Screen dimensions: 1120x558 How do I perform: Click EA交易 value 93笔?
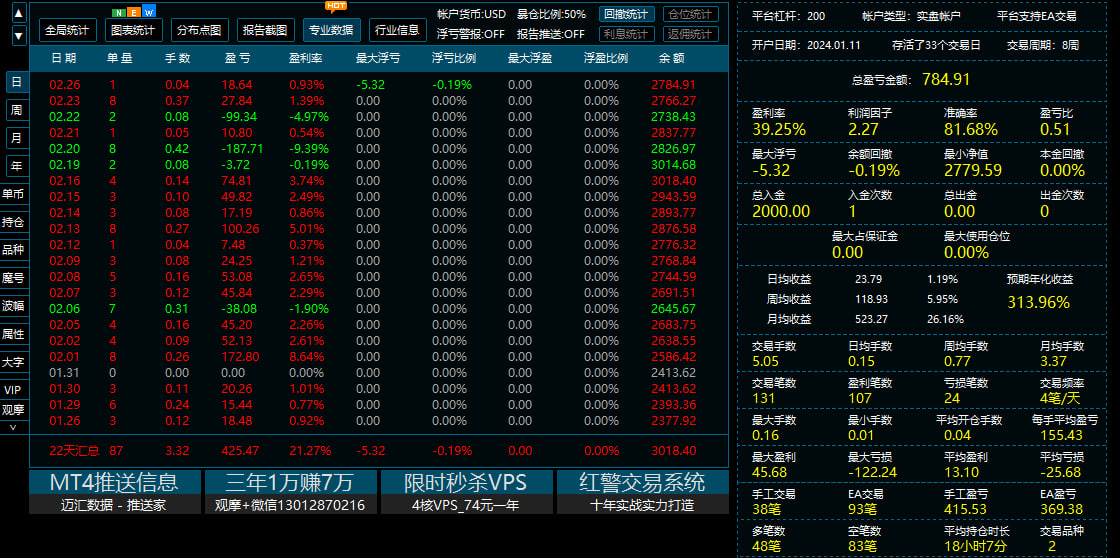[863, 509]
